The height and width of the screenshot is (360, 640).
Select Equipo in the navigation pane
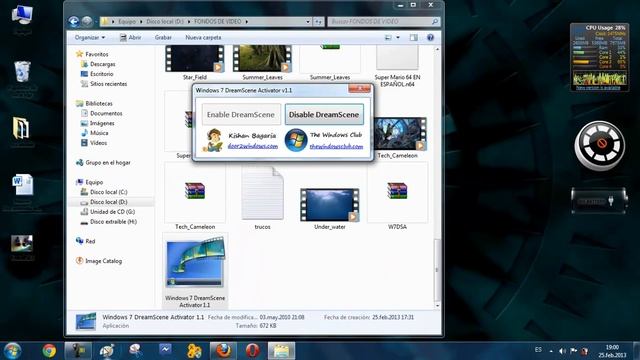click(x=94, y=182)
